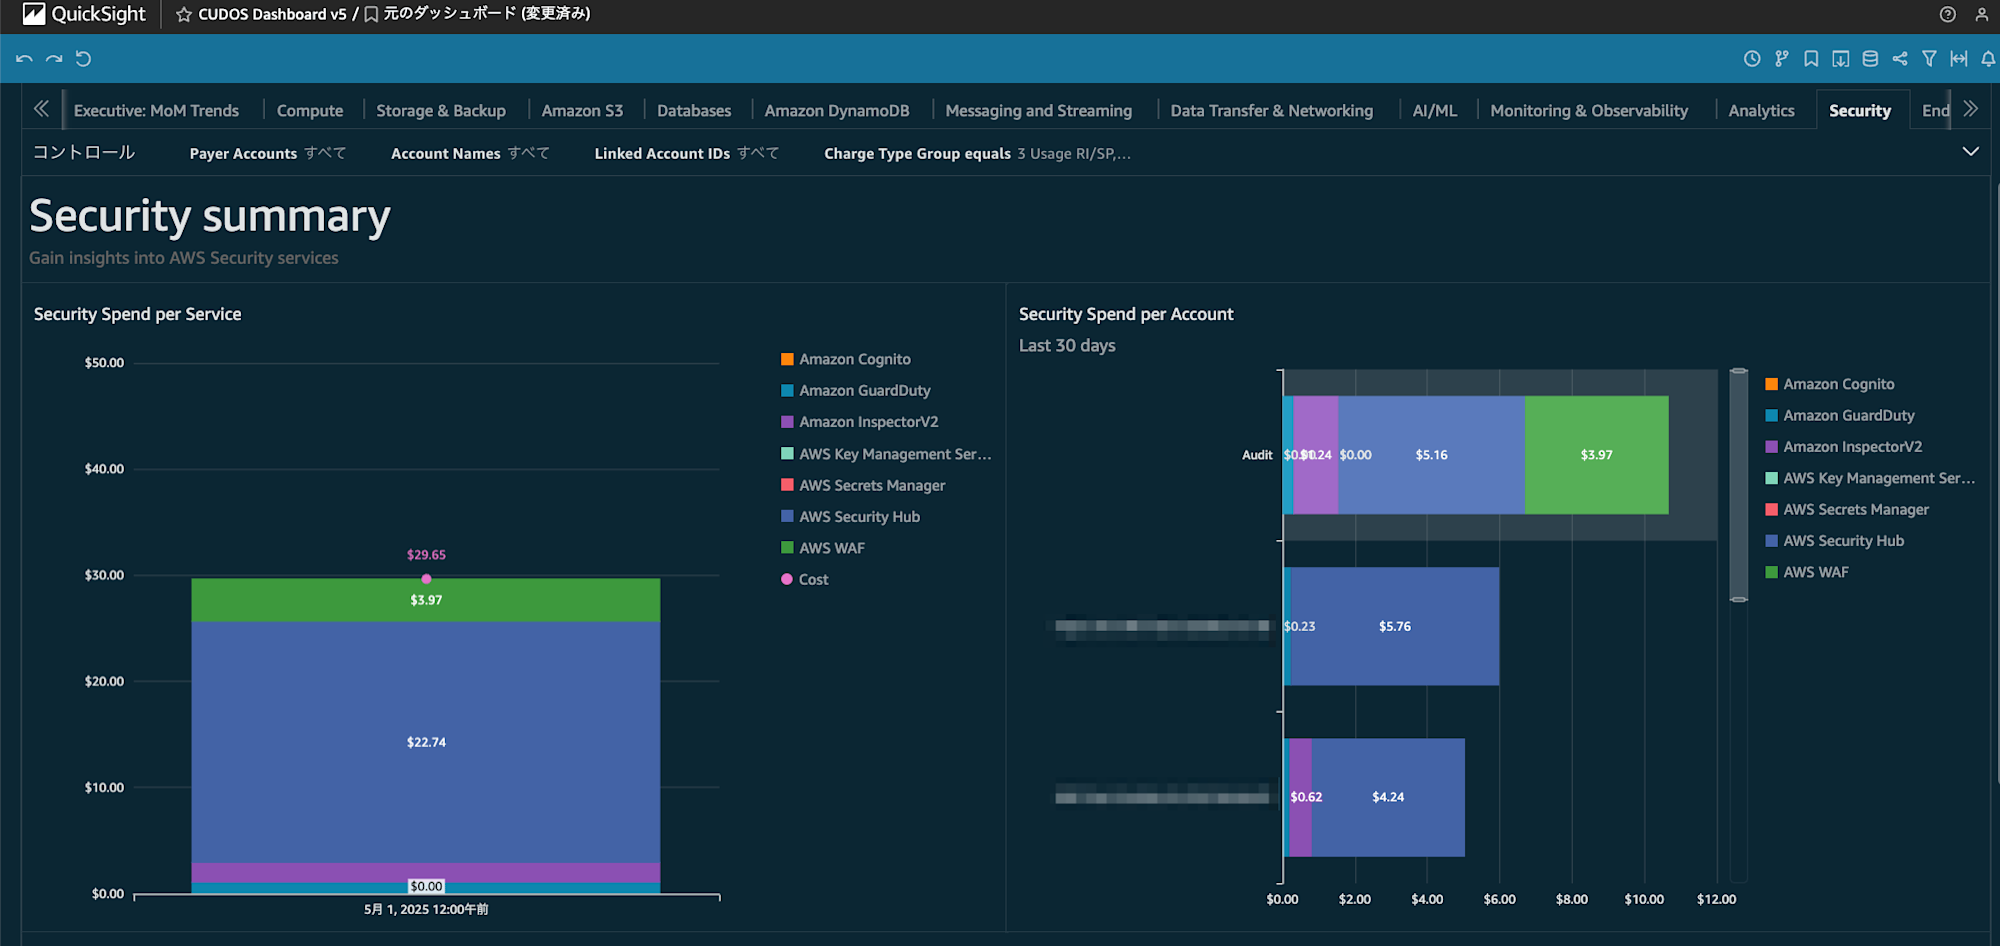Click AWS Secrets Manager in per Service legend
This screenshot has height=946, width=2000.
click(x=862, y=485)
